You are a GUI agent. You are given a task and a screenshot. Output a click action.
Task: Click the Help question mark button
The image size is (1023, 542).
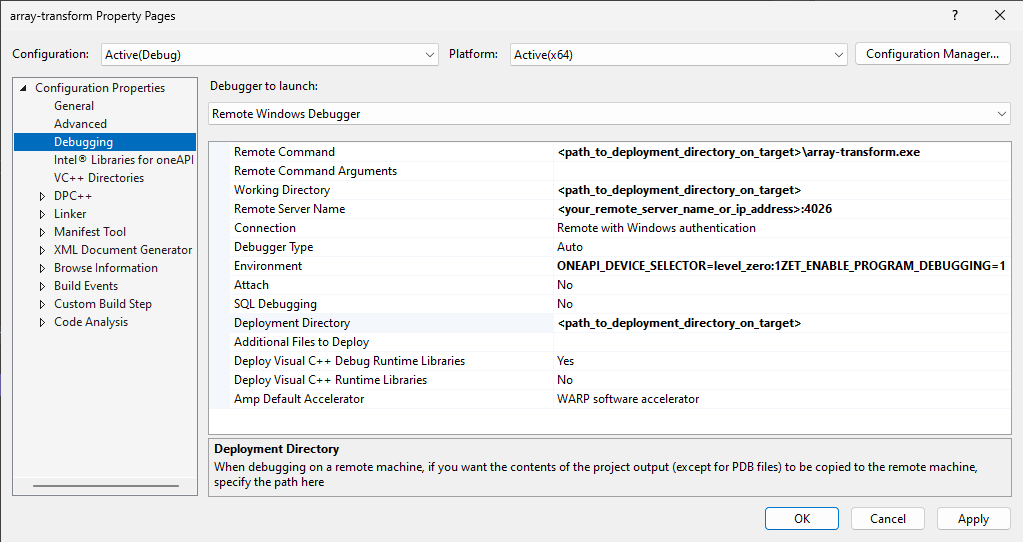pos(954,15)
